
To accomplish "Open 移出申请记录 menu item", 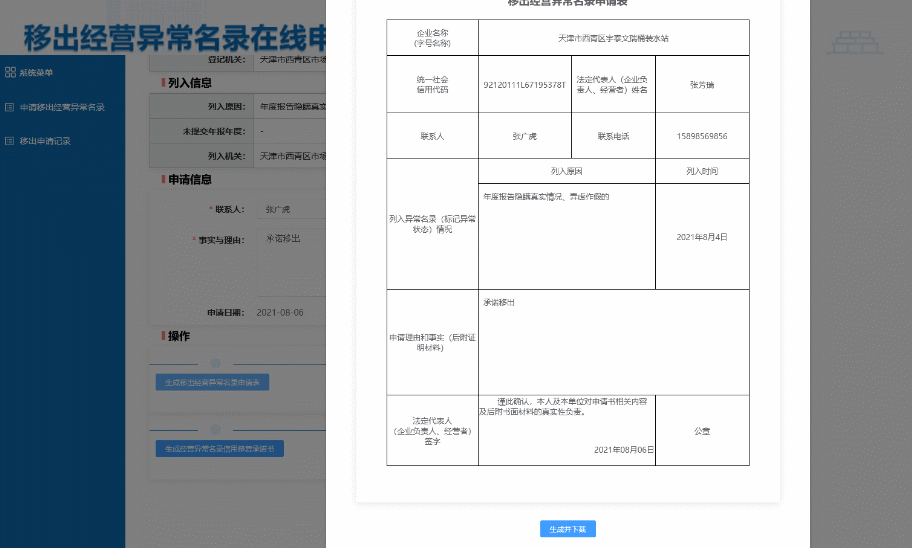I will pyautogui.click(x=45, y=141).
